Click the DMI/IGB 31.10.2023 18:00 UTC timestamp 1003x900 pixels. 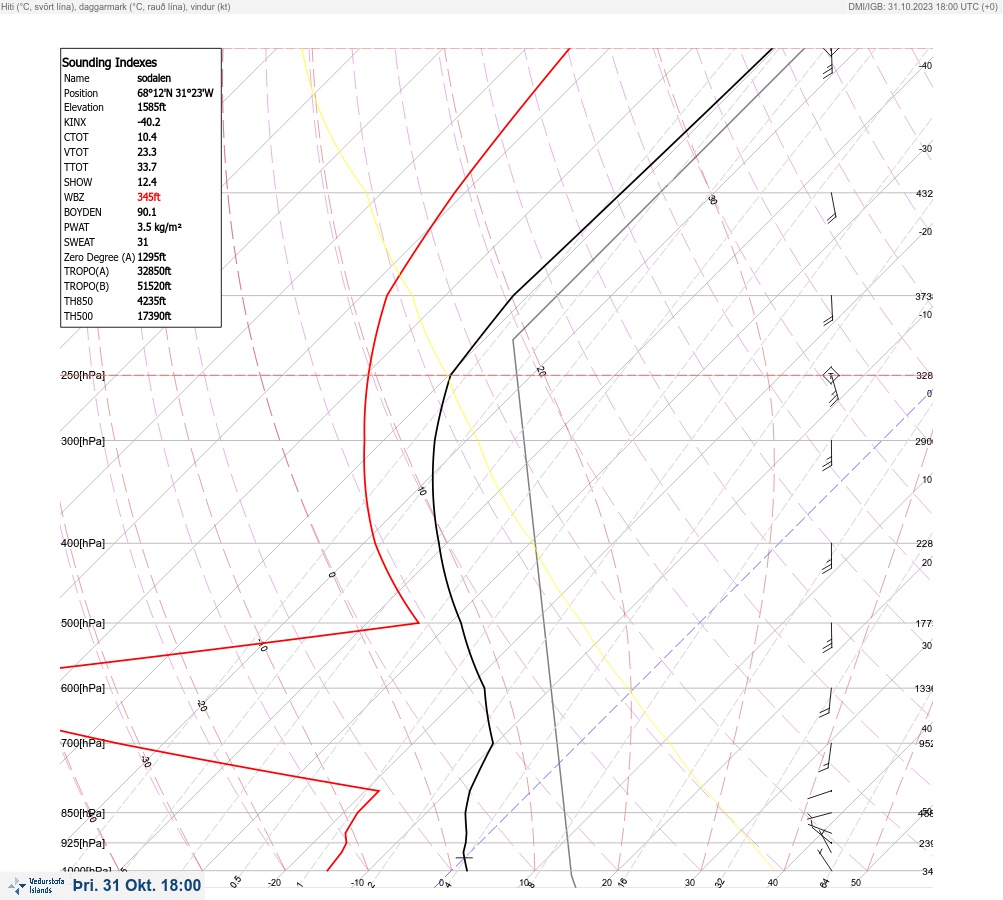(x=922, y=6)
